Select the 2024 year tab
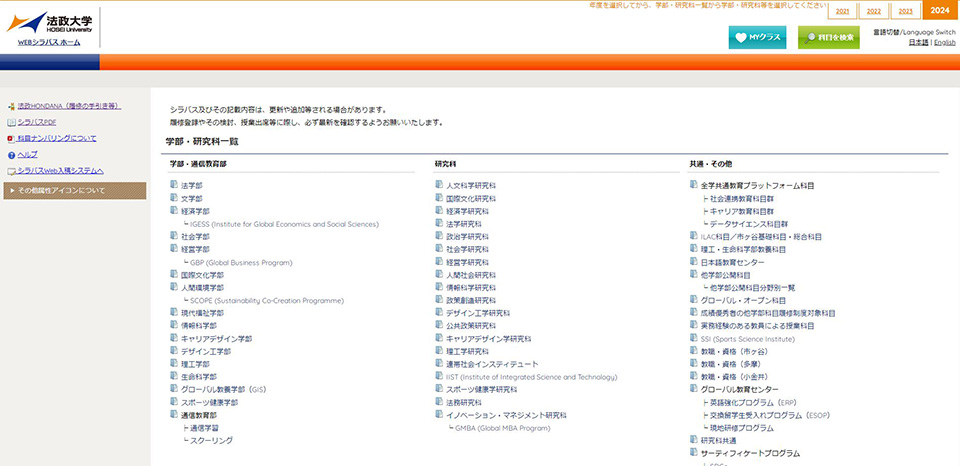This screenshot has height=466, width=960. [x=938, y=11]
